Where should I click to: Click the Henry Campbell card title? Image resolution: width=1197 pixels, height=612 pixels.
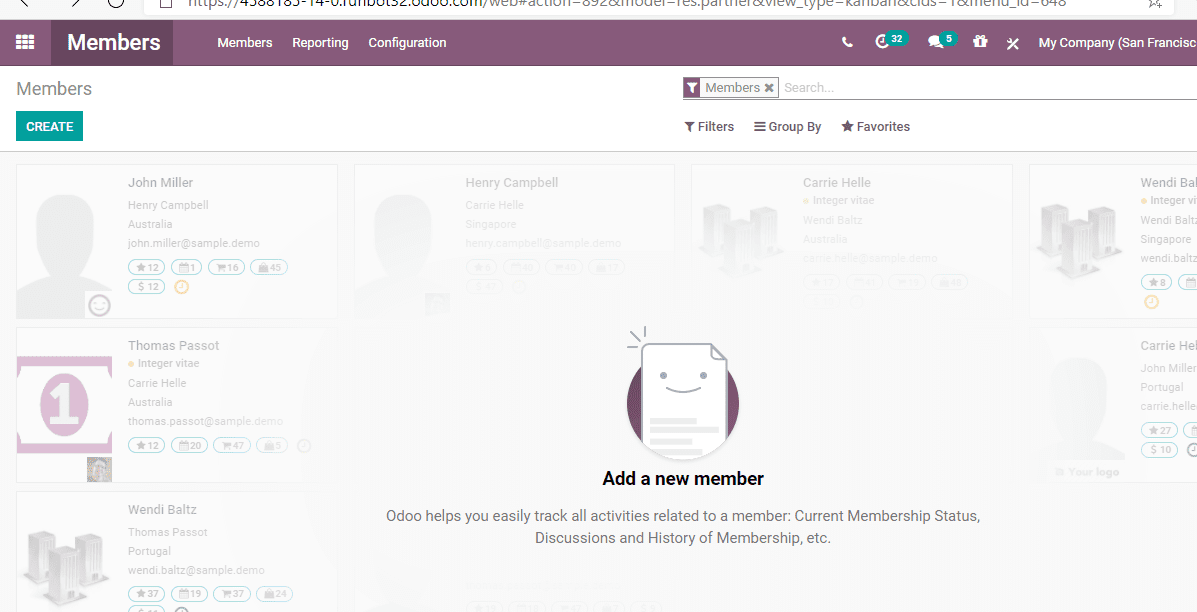pos(511,182)
